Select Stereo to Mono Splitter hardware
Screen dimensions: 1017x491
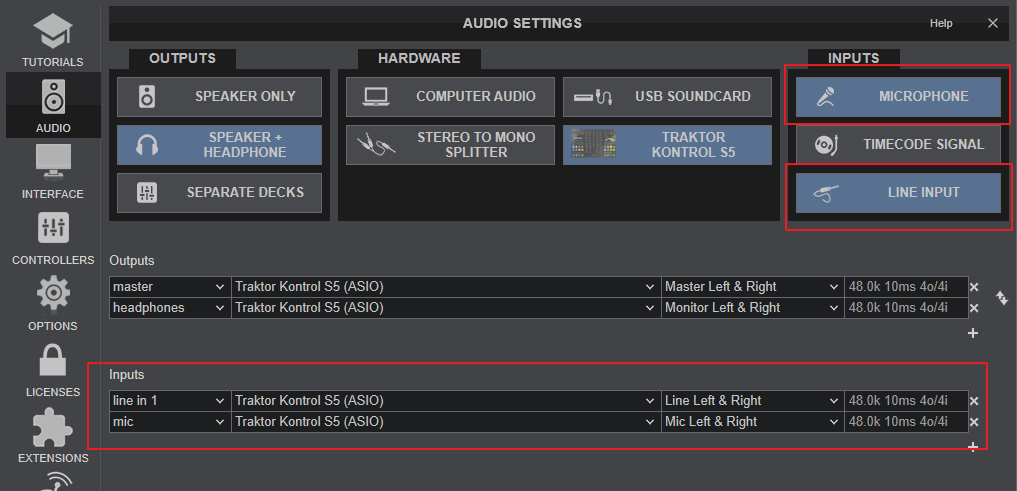pos(450,145)
